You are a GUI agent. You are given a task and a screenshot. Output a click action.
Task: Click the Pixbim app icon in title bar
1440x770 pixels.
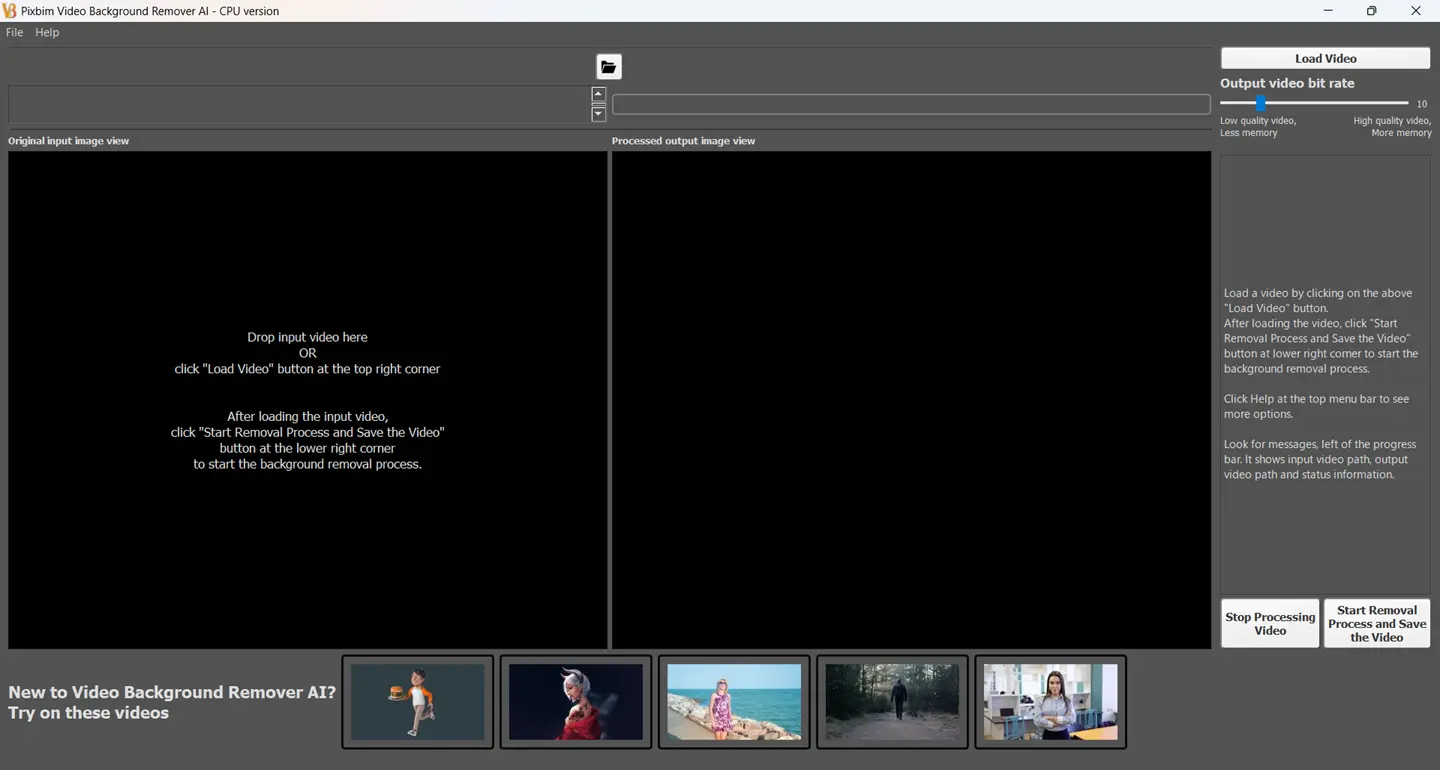[10, 11]
